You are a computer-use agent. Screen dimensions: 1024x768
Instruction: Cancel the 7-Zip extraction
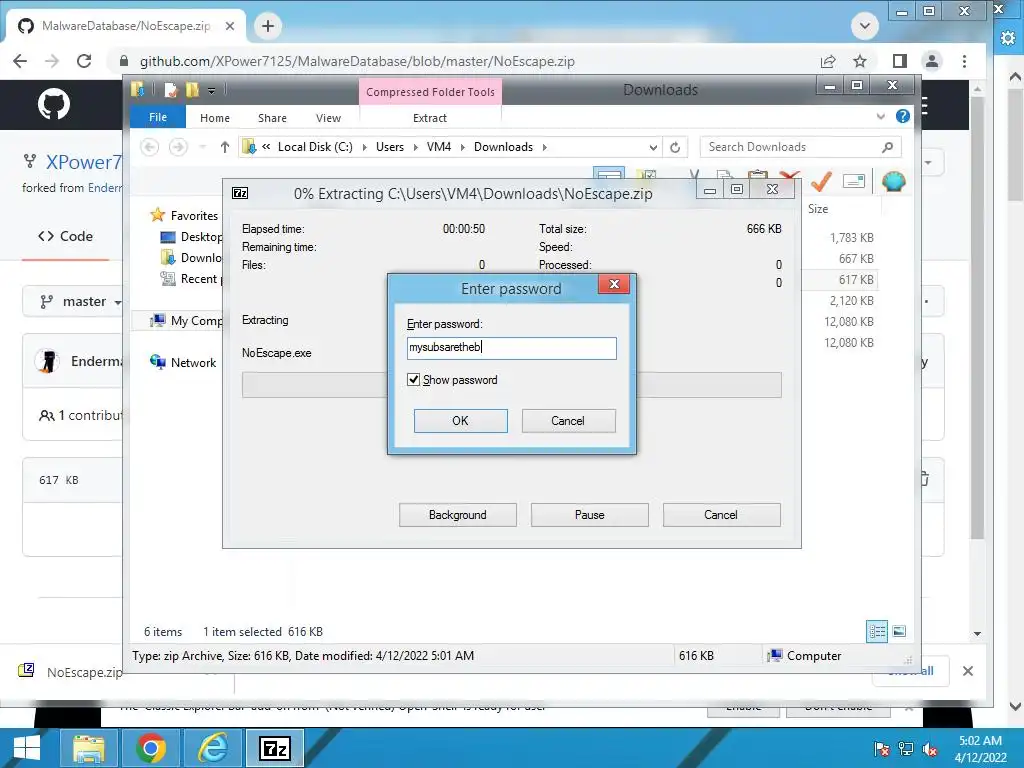pyautogui.click(x=721, y=515)
